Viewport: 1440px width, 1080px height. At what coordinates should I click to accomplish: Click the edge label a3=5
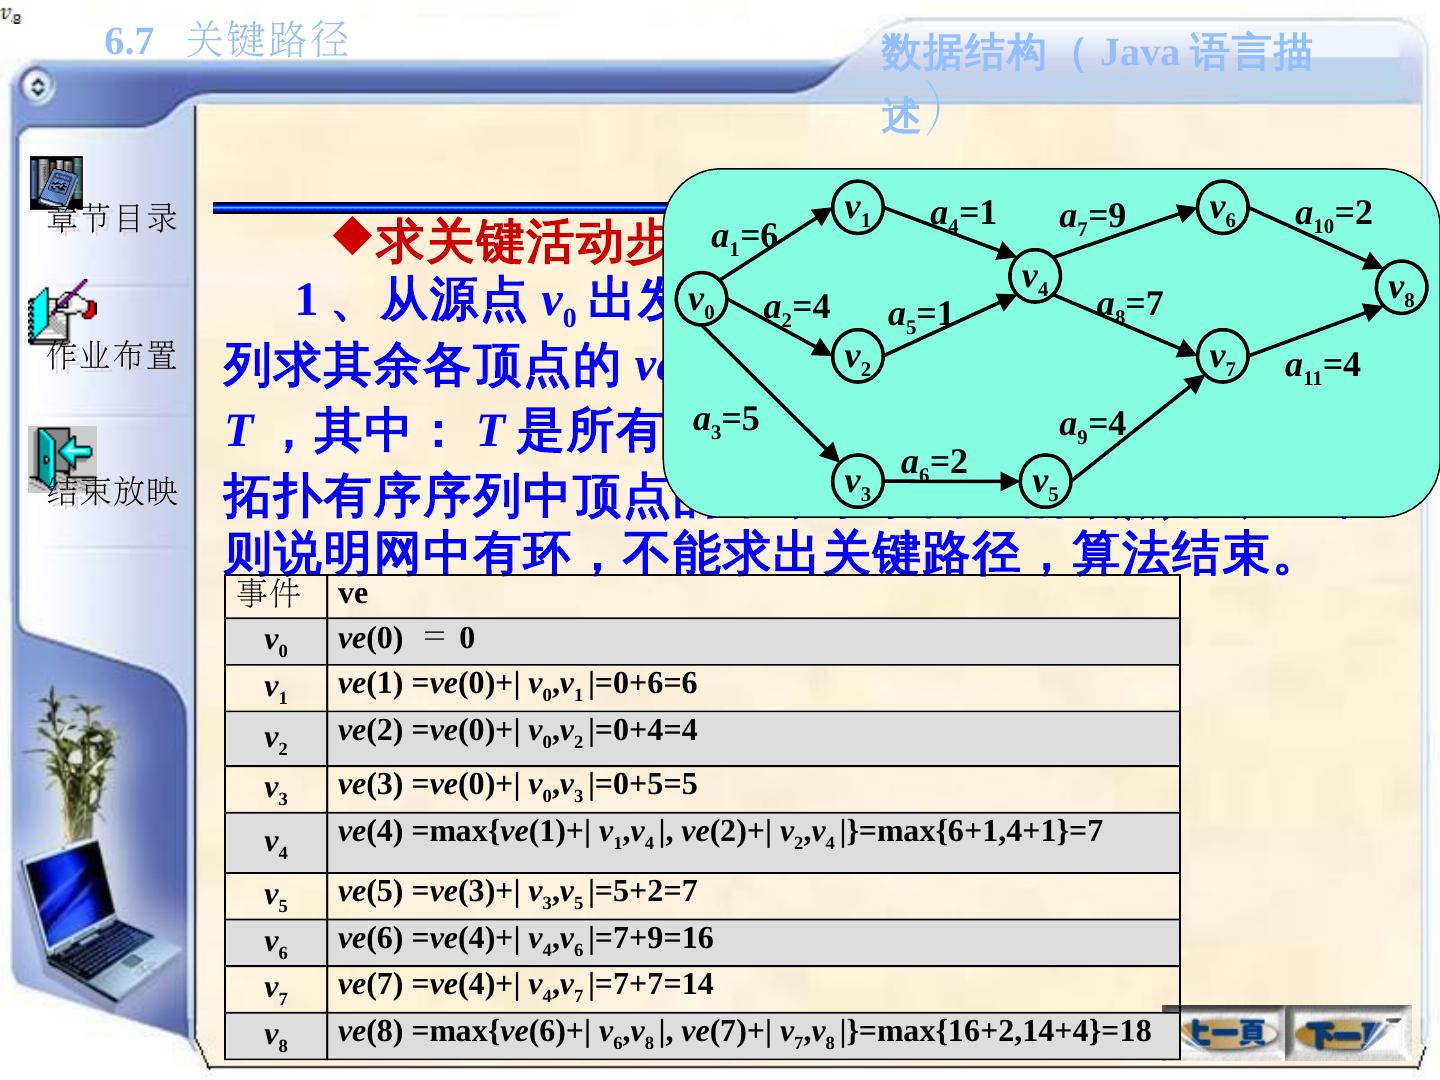(726, 421)
